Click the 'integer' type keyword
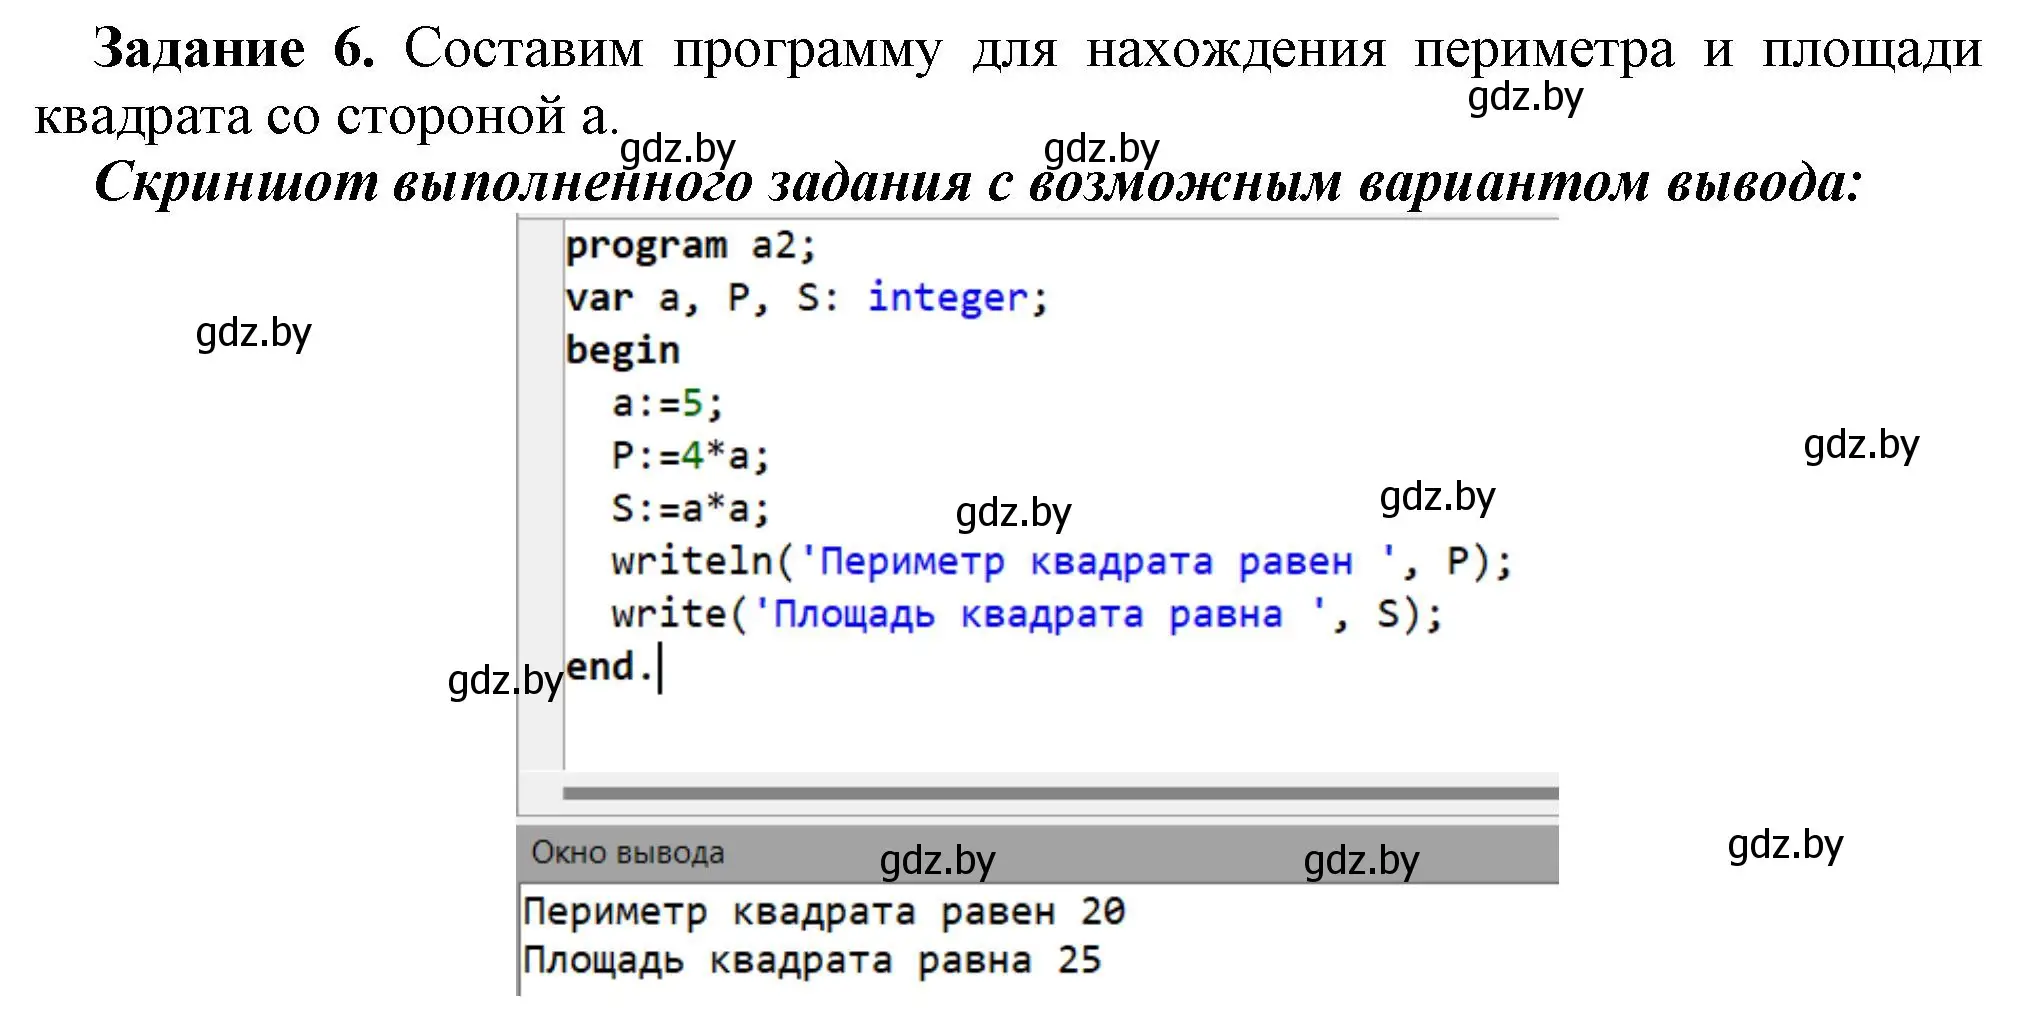The height and width of the screenshot is (1033, 2031). pos(947,298)
